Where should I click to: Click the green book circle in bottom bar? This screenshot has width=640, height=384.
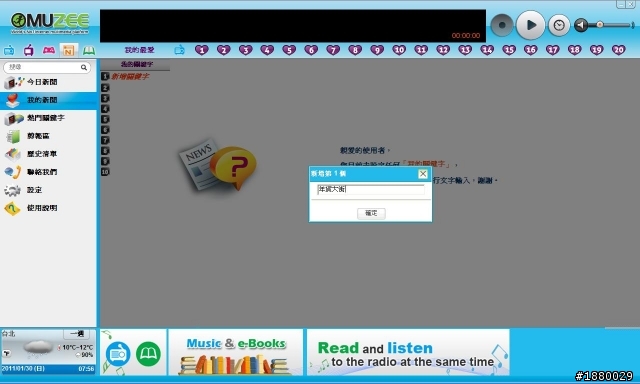[x=148, y=353]
